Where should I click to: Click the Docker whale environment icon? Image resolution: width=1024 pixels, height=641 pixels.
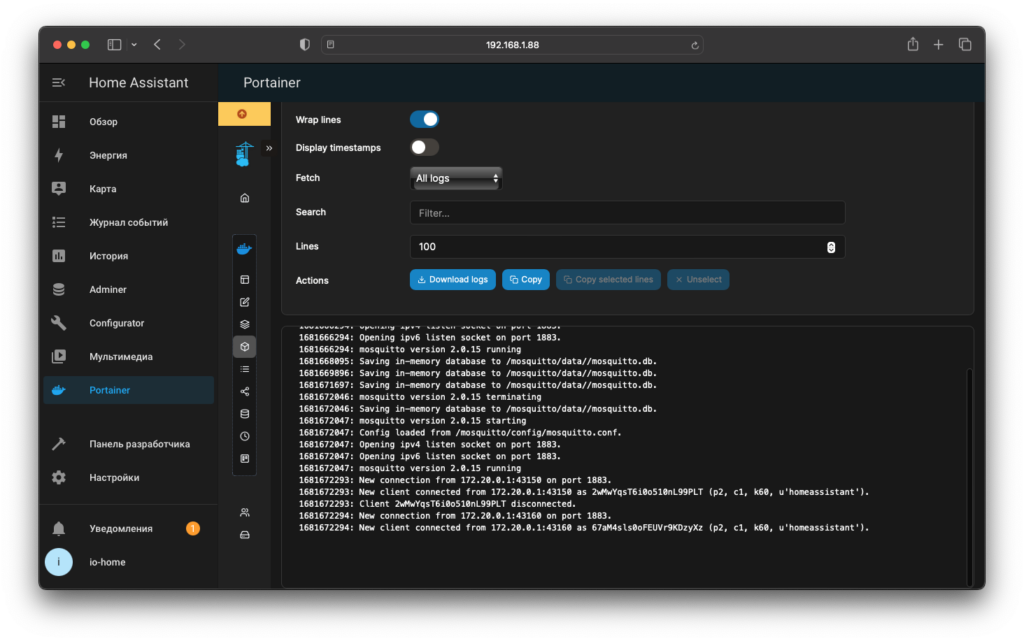point(244,249)
